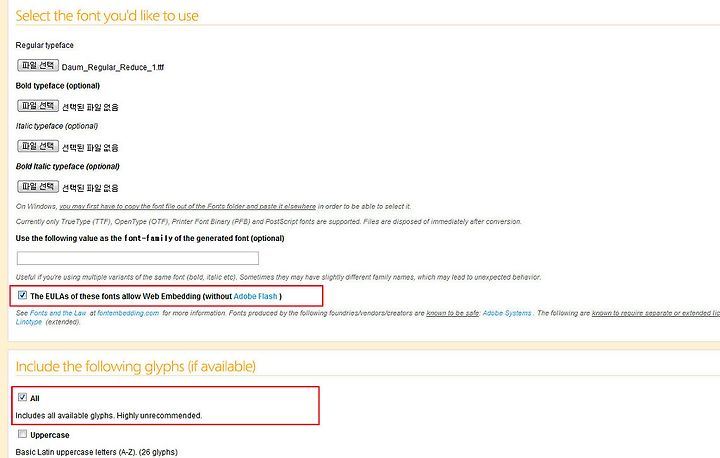Click 'Includes all available glyphs' description
720x458 pixels.
point(109,416)
